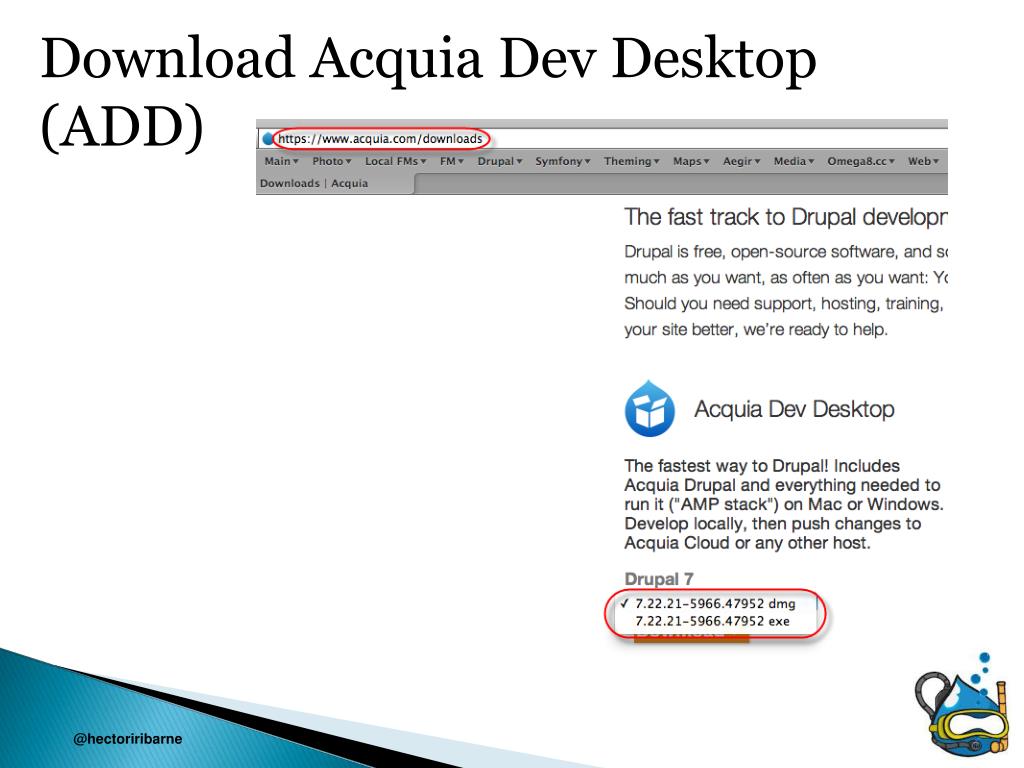Expand the Aegir bookmarks folder

pyautogui.click(x=741, y=161)
